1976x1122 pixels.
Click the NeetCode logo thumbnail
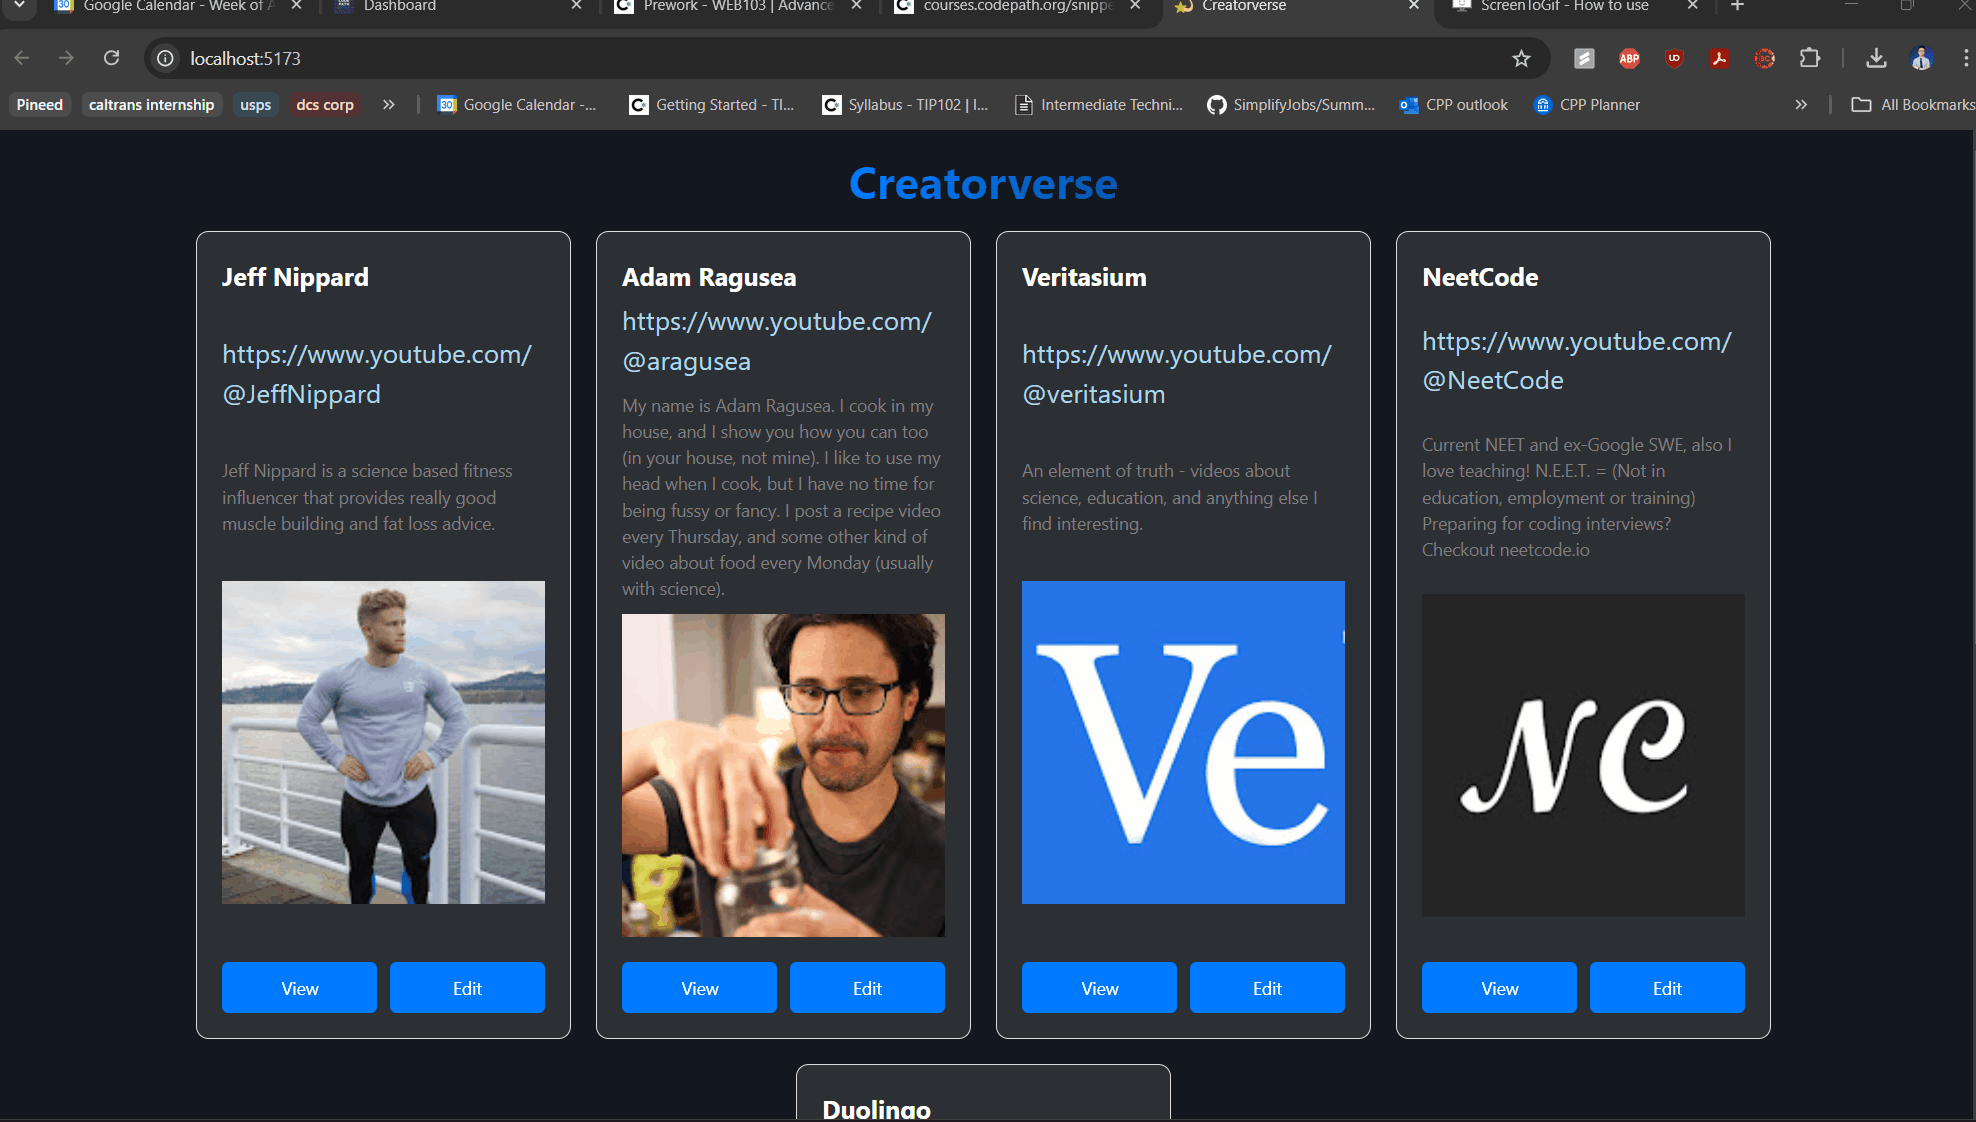click(x=1583, y=755)
